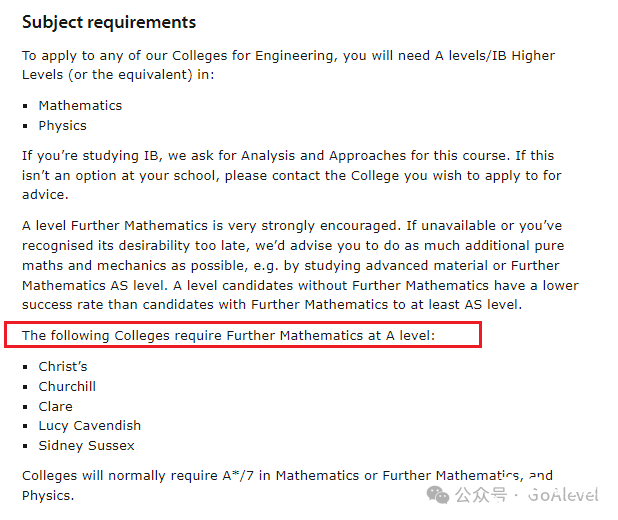Click the bullet marker beside Sidney Sussex

click(25, 446)
